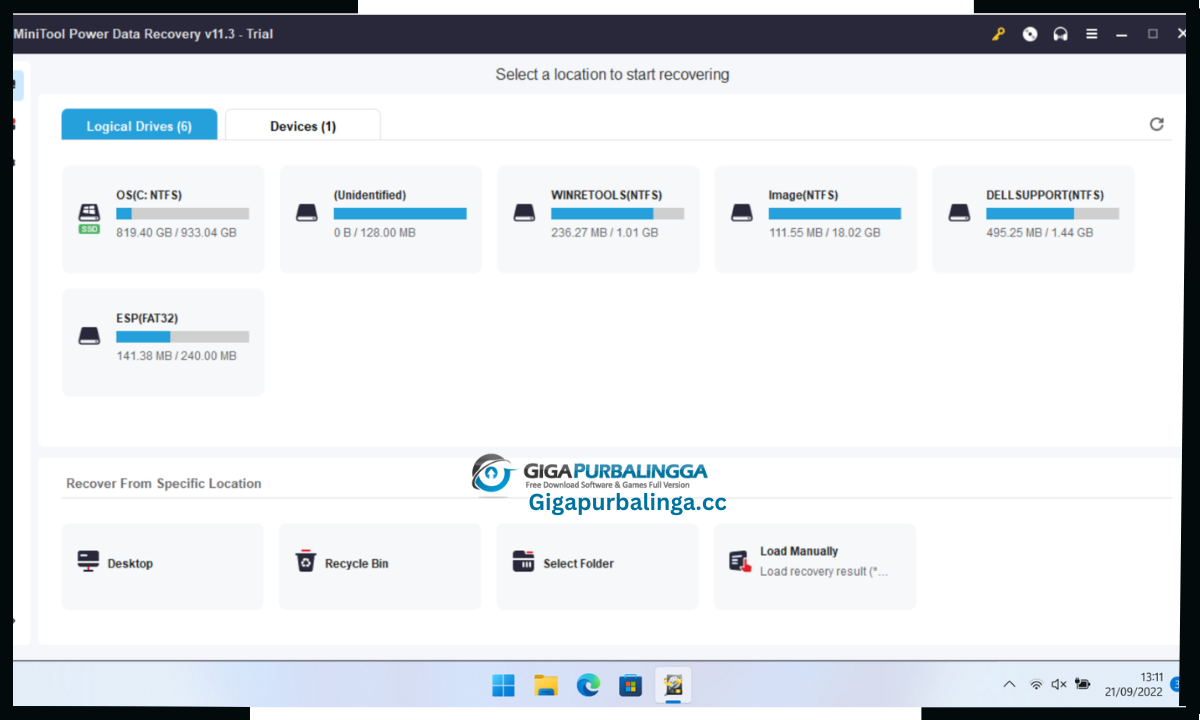Open Wi-Fi network tray icon
This screenshot has height=720, width=1200.
1036,685
